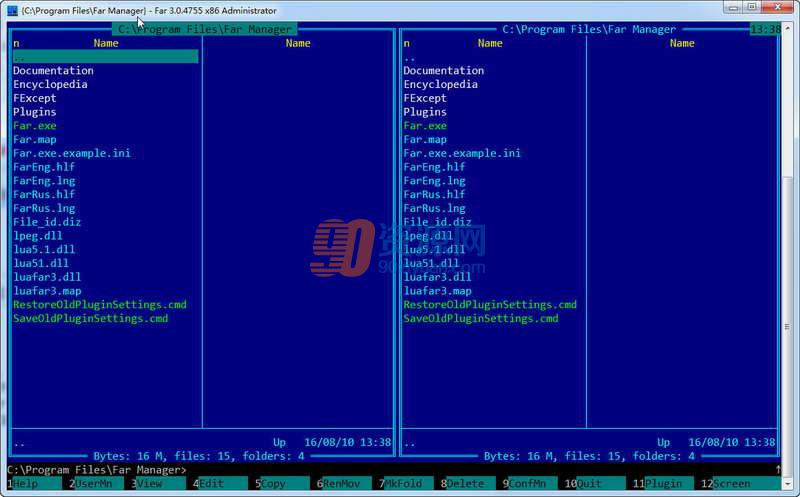Click right panel path title
800x497 pixels.
pyautogui.click(x=589, y=30)
